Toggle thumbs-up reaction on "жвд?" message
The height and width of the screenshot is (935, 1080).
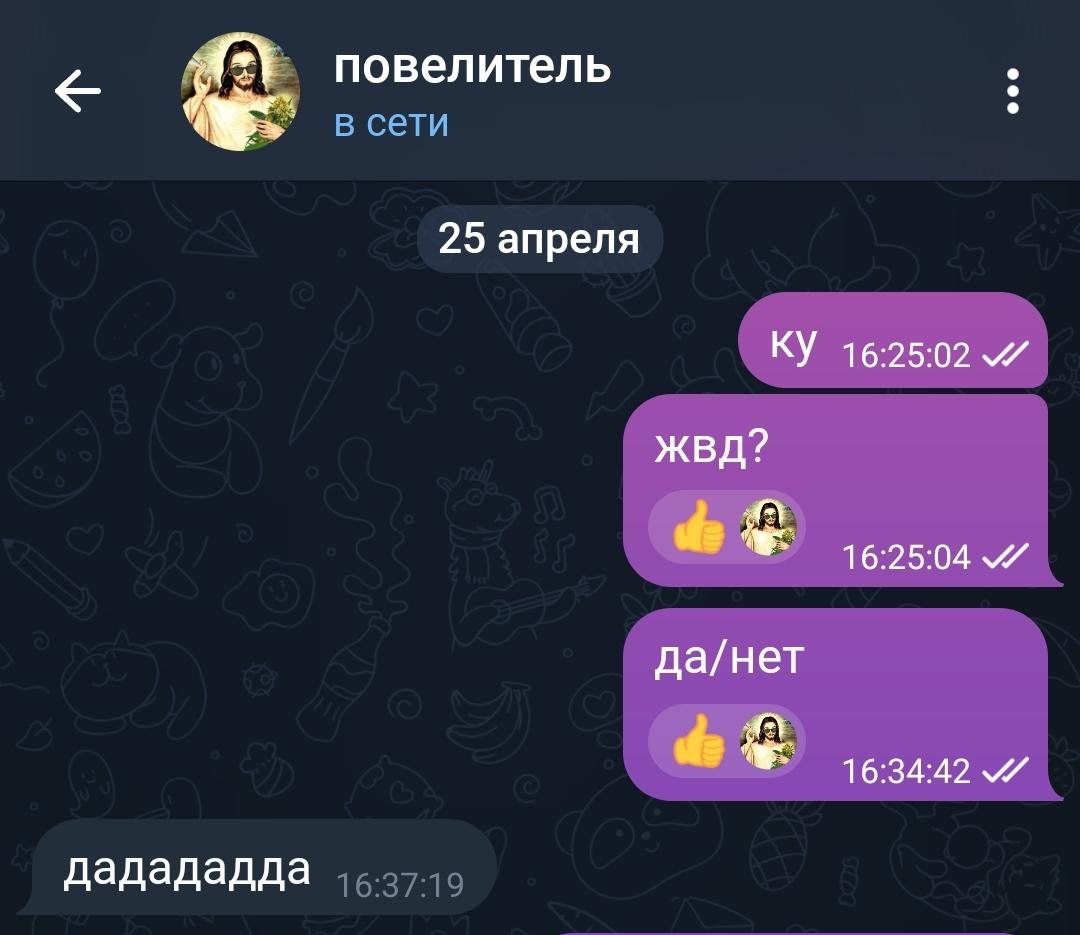[x=727, y=527]
